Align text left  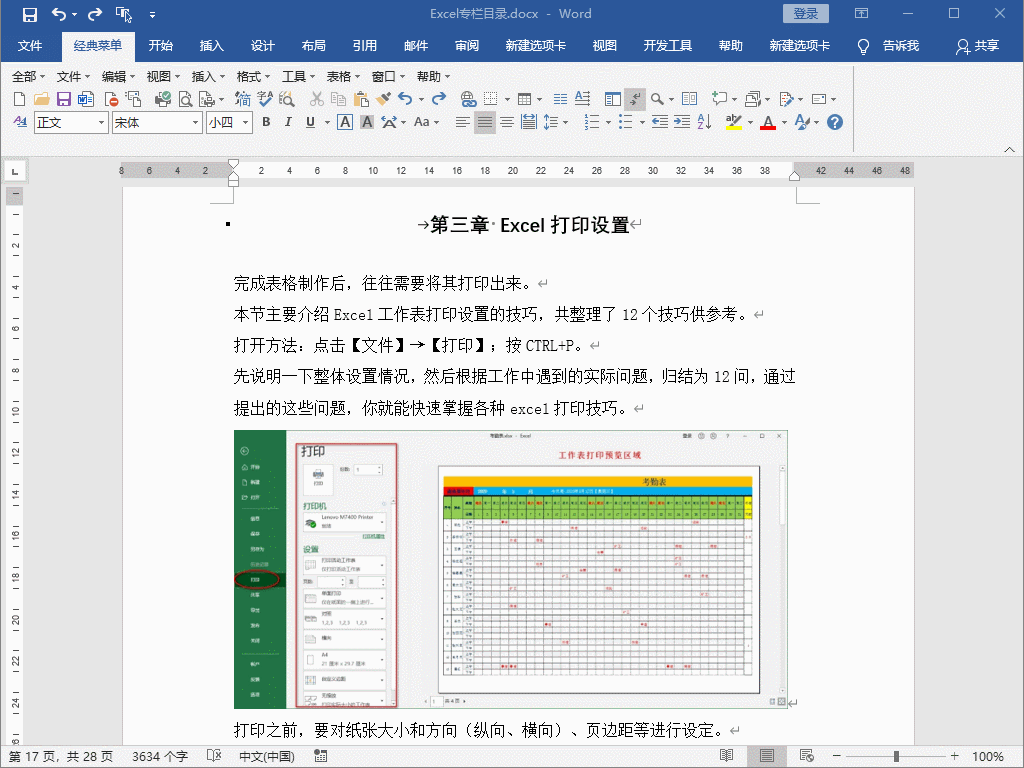[462, 122]
